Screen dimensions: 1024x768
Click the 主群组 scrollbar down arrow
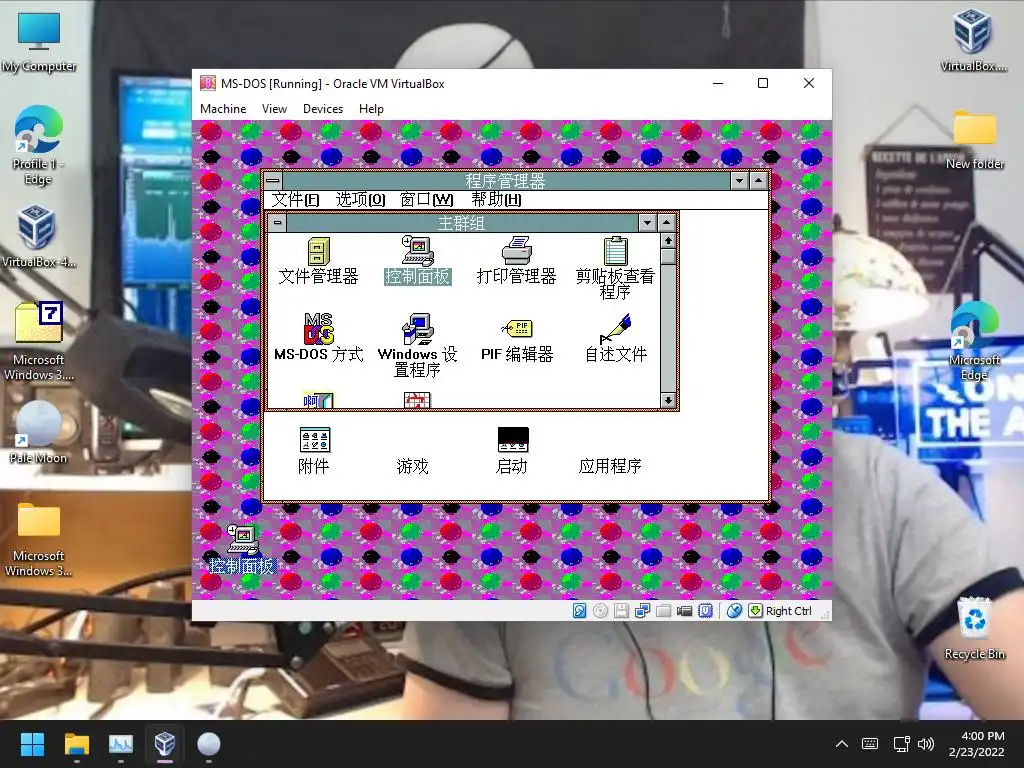[667, 400]
